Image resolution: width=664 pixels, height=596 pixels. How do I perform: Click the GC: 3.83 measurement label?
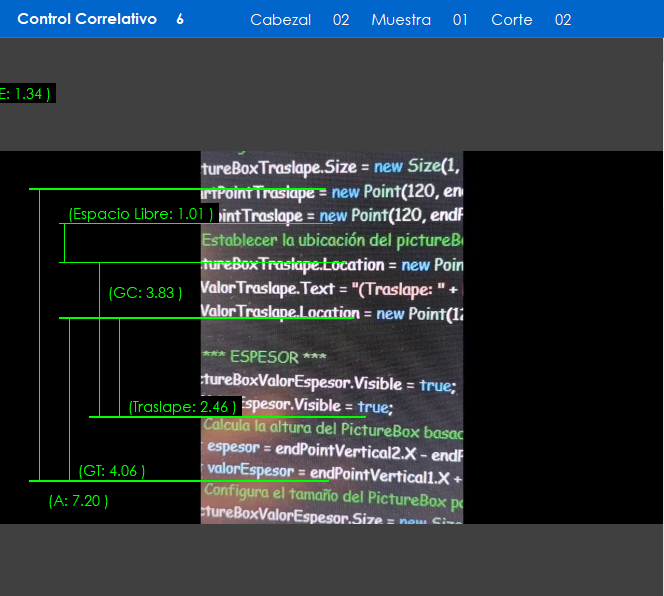(146, 293)
